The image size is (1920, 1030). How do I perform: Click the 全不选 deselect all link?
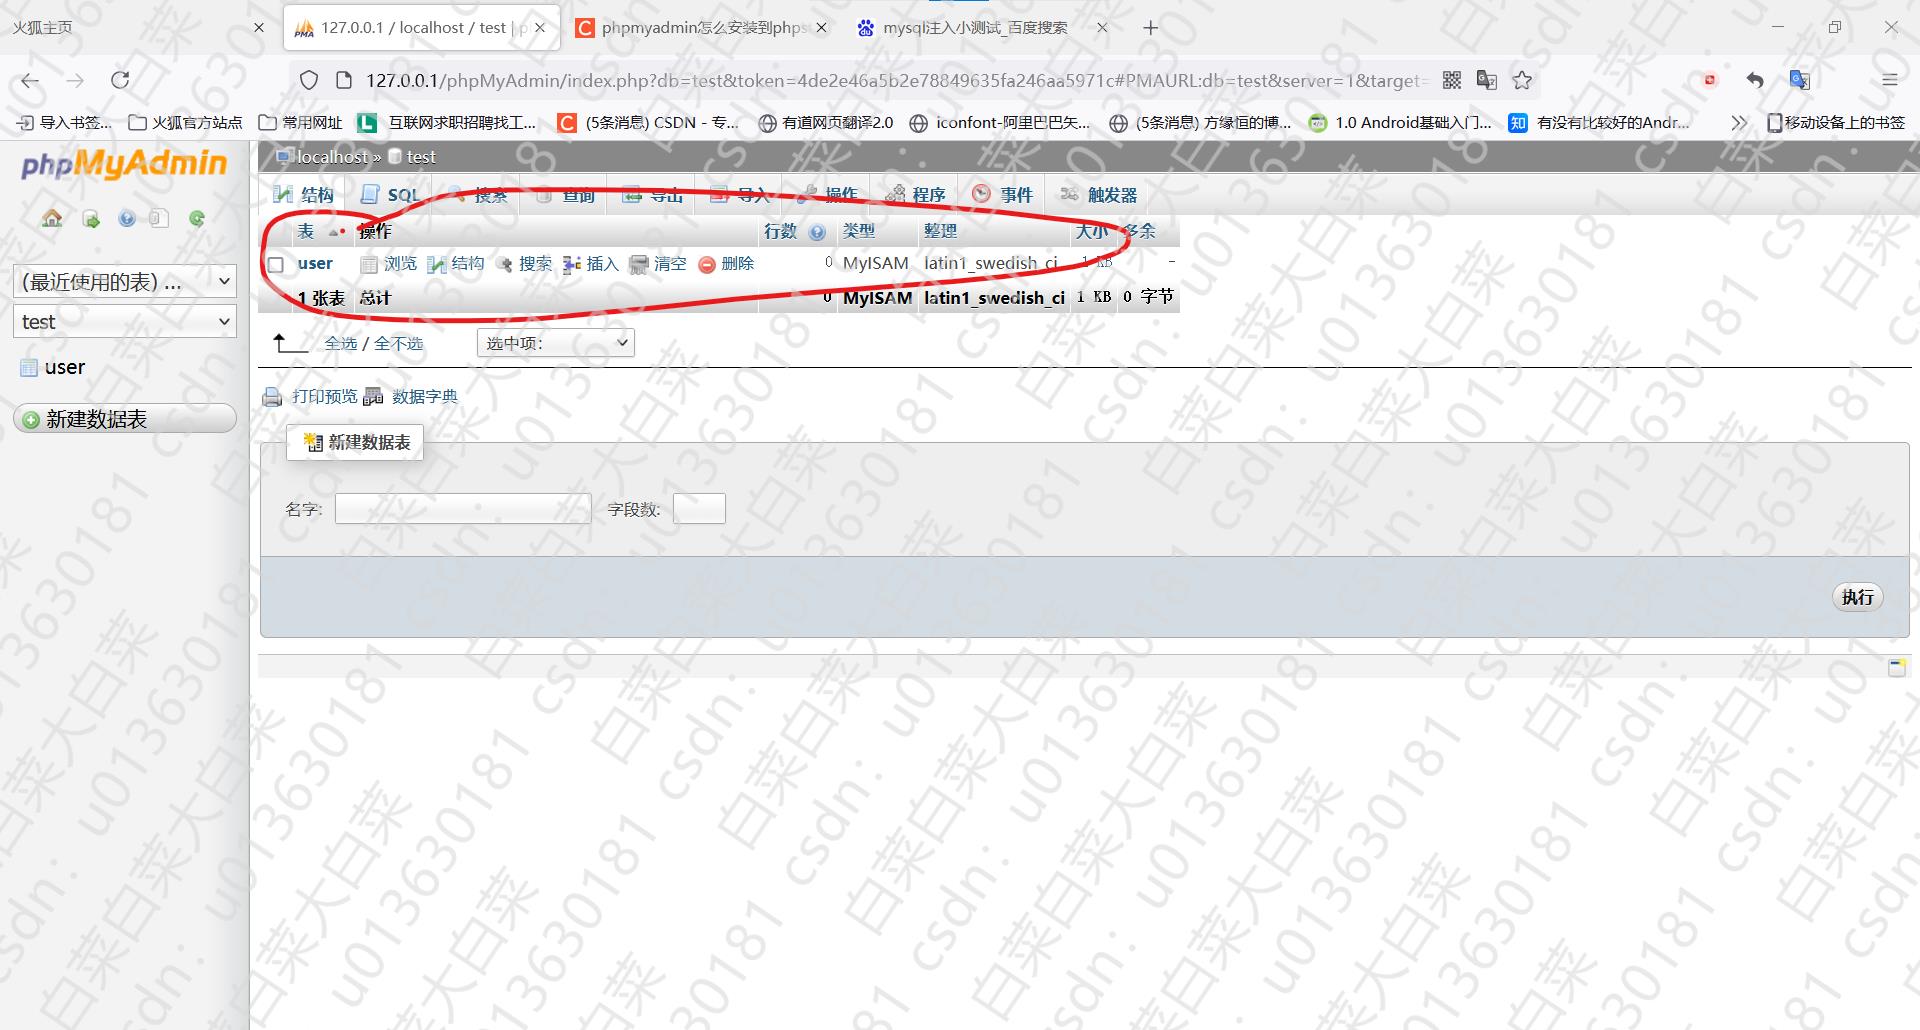(x=398, y=343)
